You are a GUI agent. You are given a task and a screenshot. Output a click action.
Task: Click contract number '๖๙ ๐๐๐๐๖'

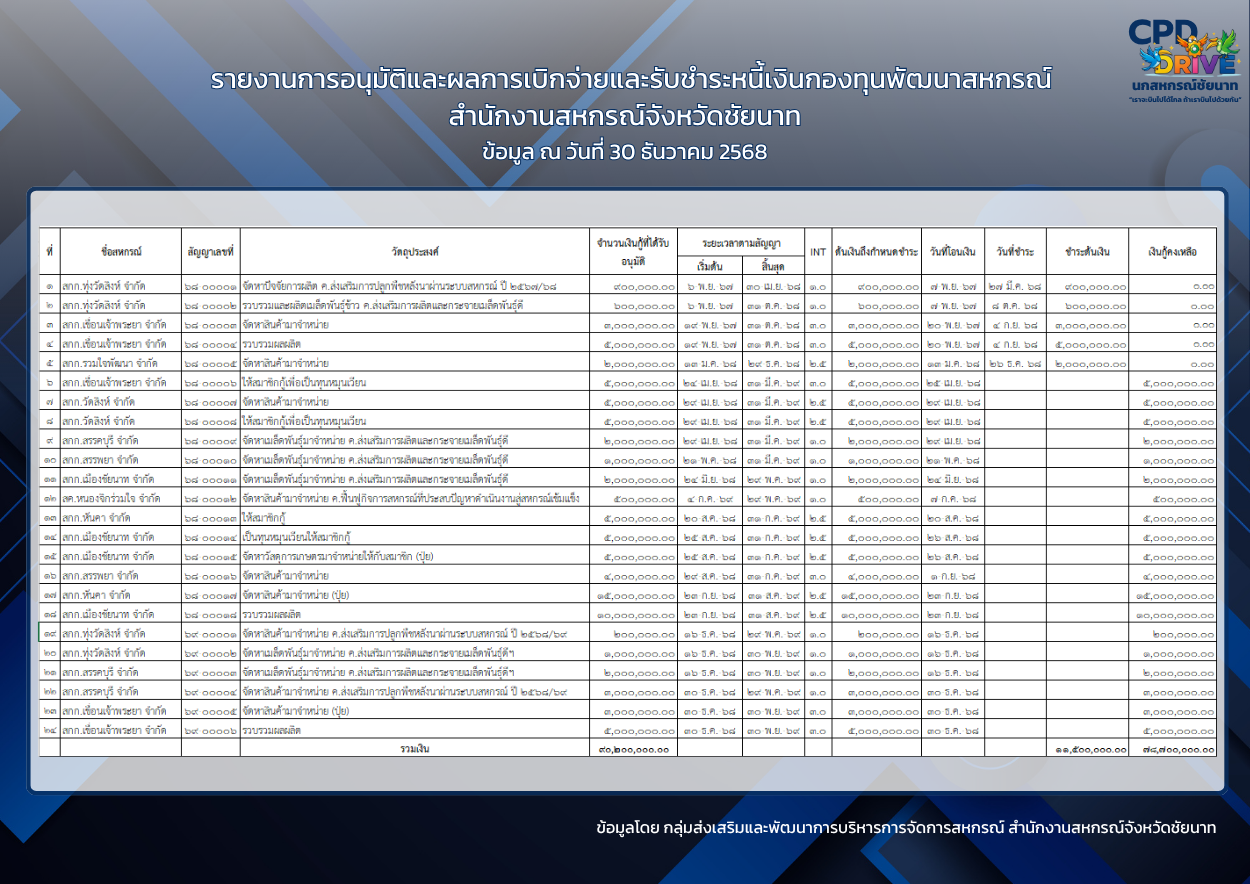(x=211, y=729)
